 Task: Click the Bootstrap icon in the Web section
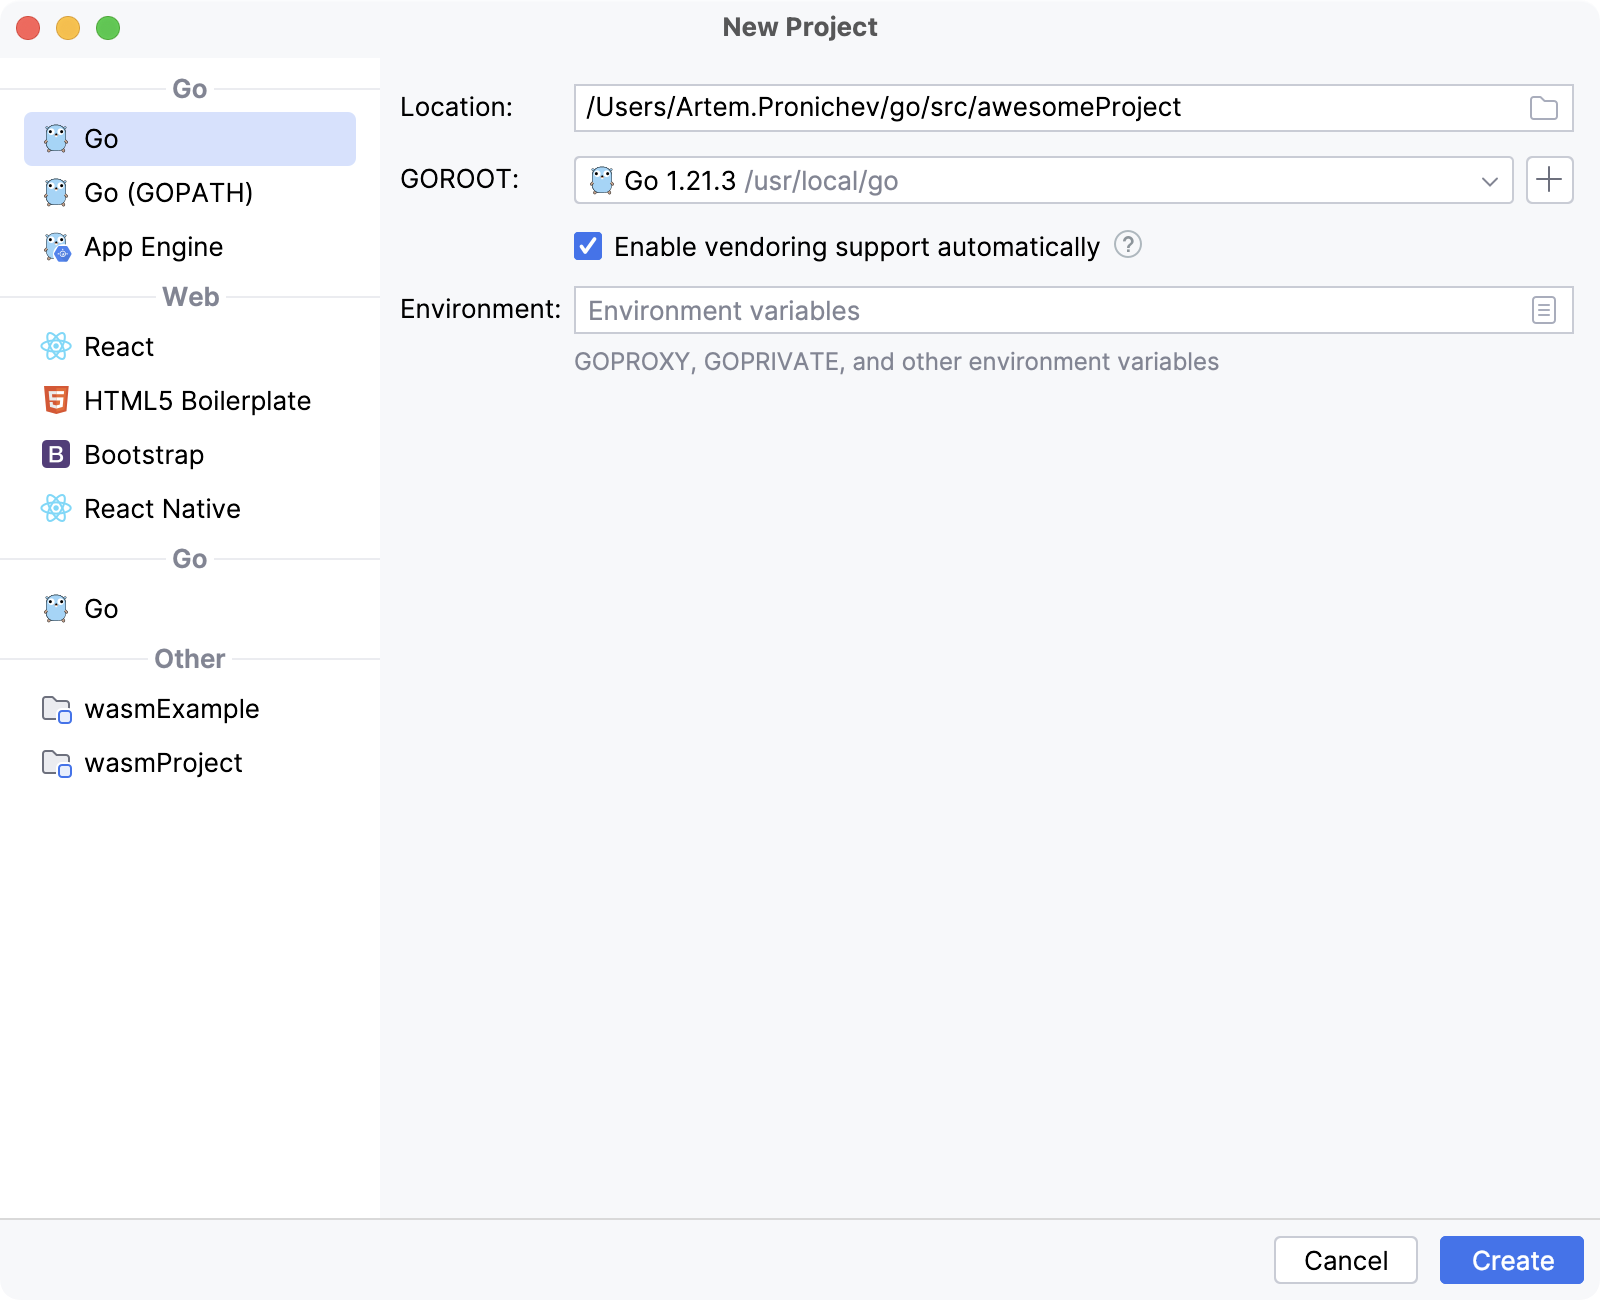click(x=57, y=455)
